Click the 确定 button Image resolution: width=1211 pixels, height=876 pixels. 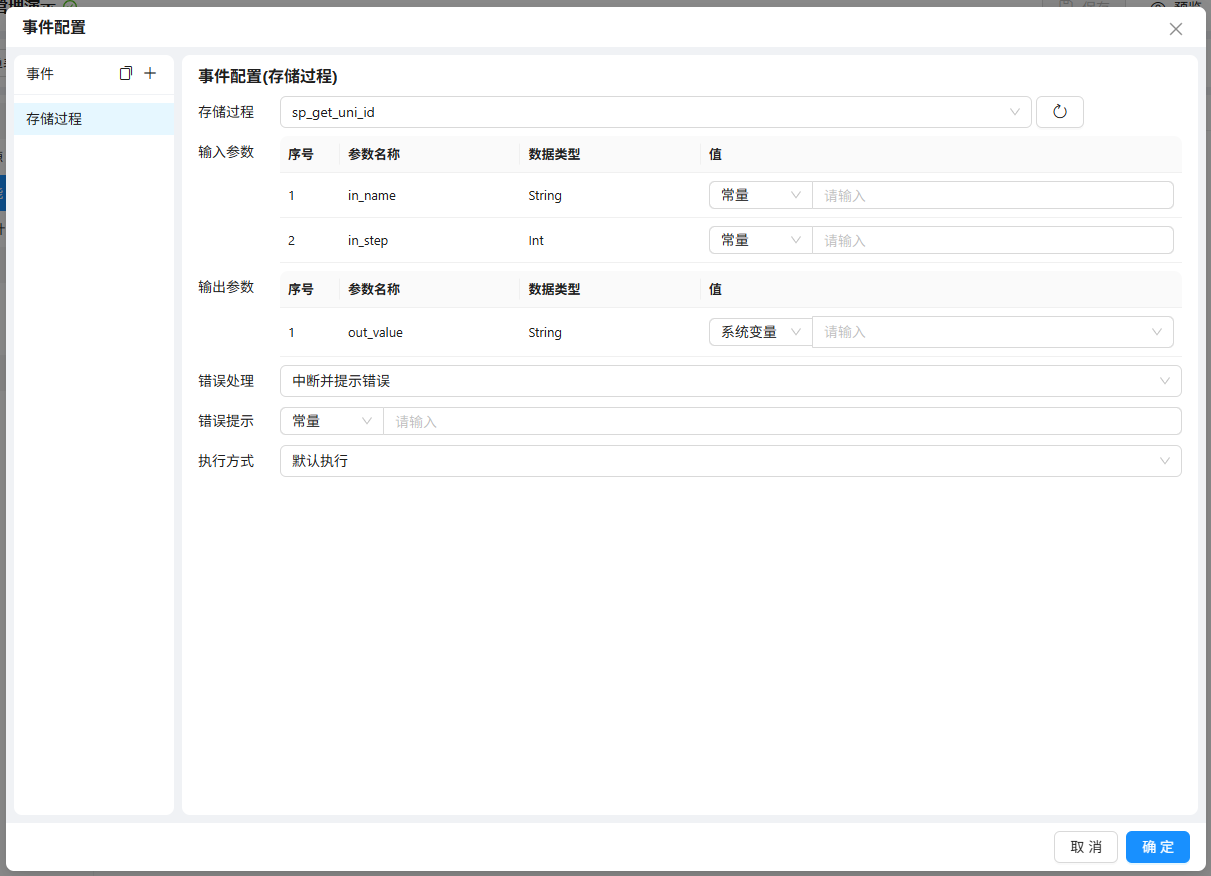coord(1158,847)
